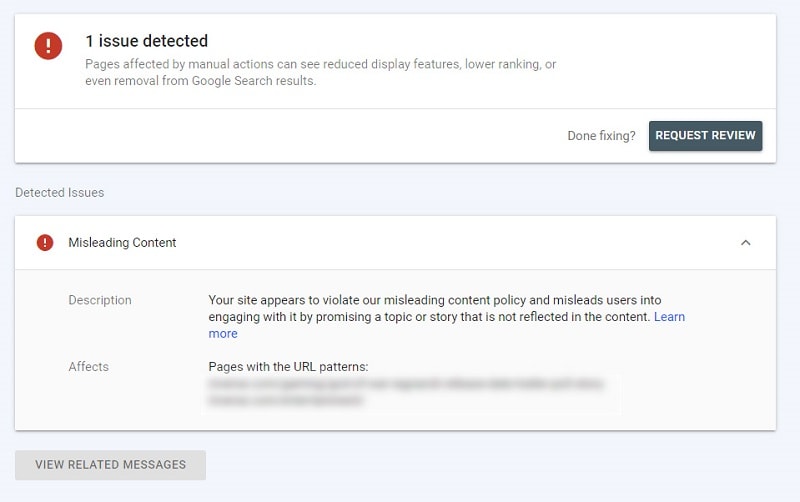This screenshot has width=800, height=502.
Task: Open VIEW RELATED MESSAGES
Action: tap(110, 465)
